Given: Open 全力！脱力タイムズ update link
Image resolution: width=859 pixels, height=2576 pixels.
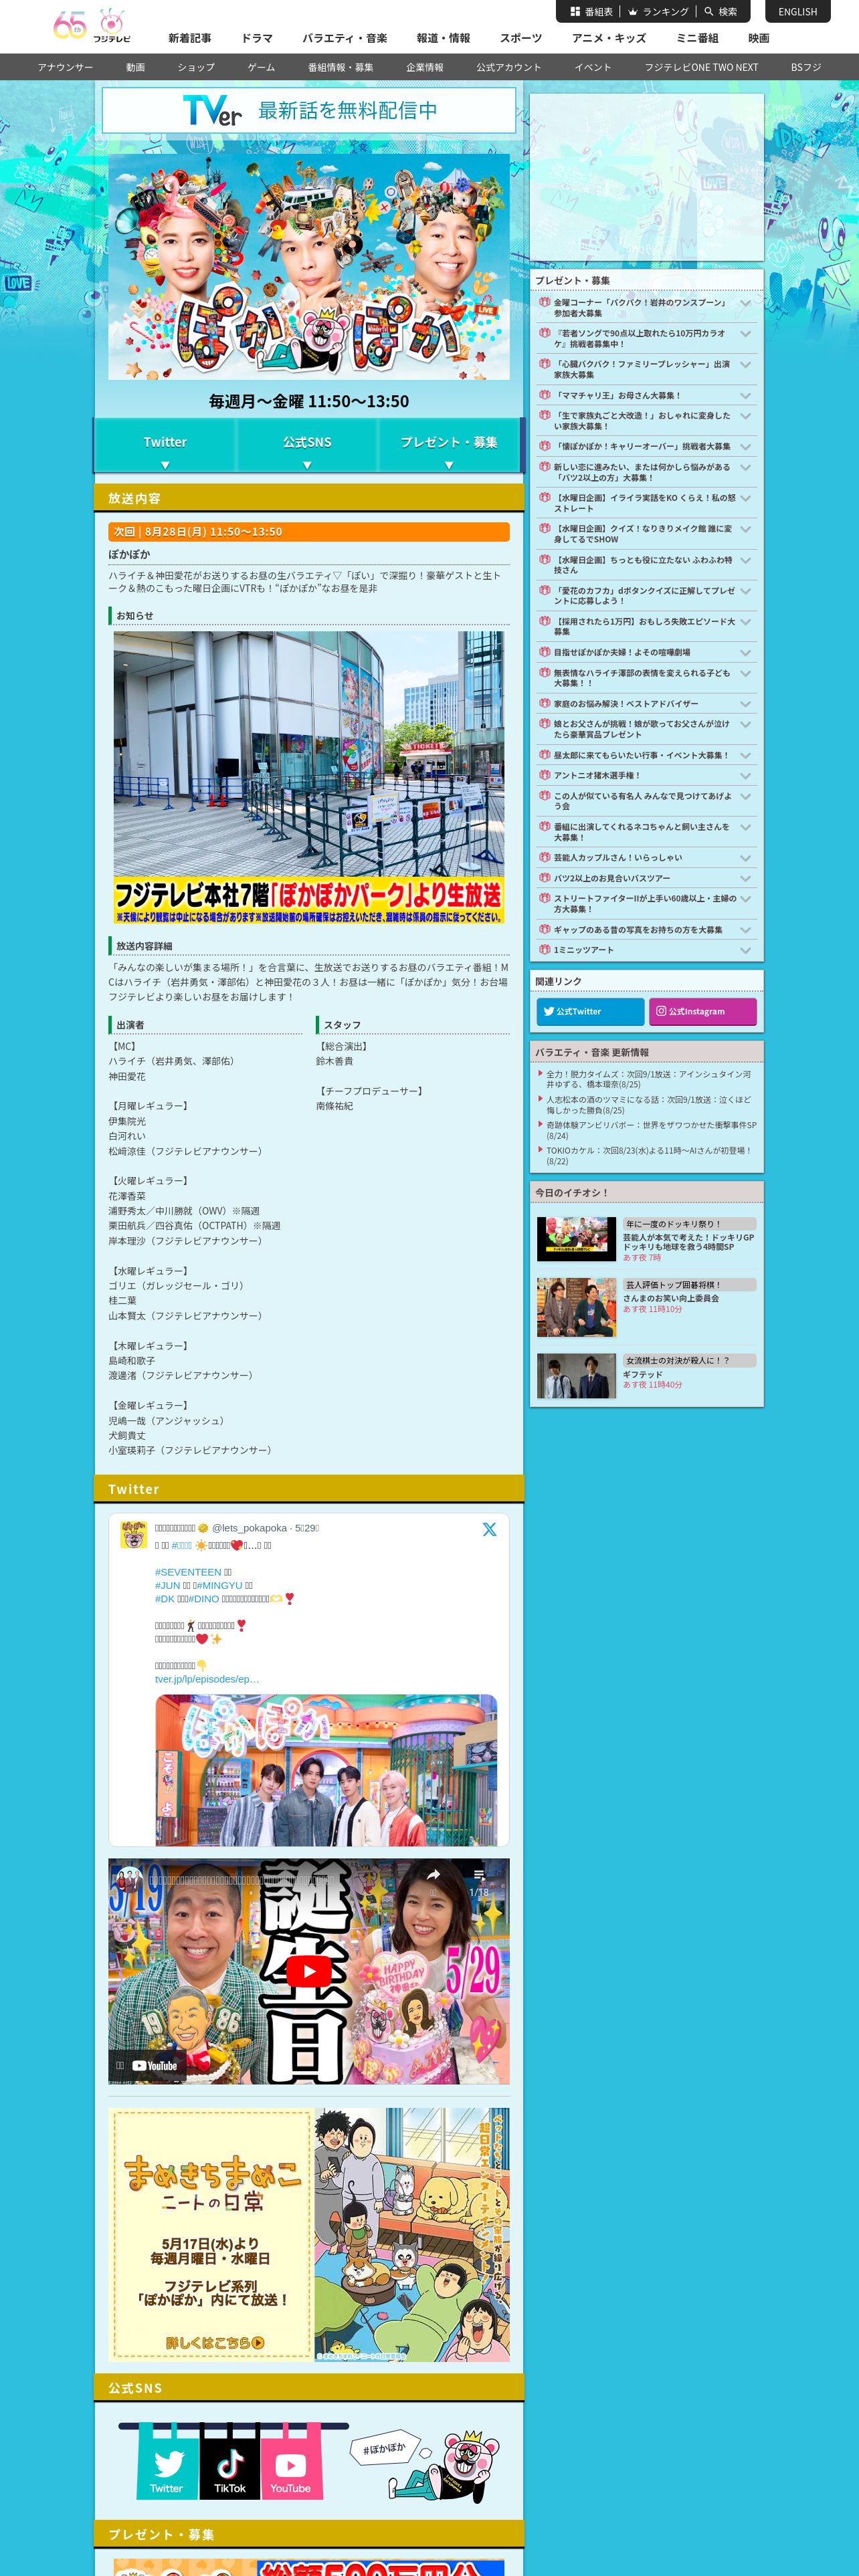Looking at the screenshot, I should point(648,1079).
